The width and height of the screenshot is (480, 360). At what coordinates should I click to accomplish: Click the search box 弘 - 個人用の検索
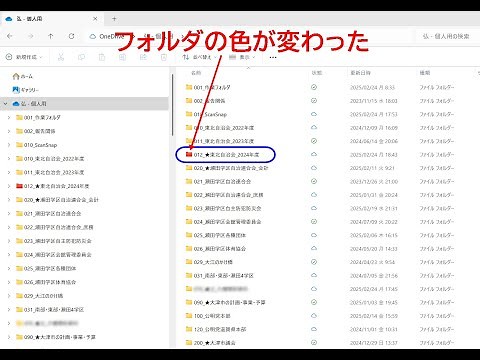click(447, 36)
